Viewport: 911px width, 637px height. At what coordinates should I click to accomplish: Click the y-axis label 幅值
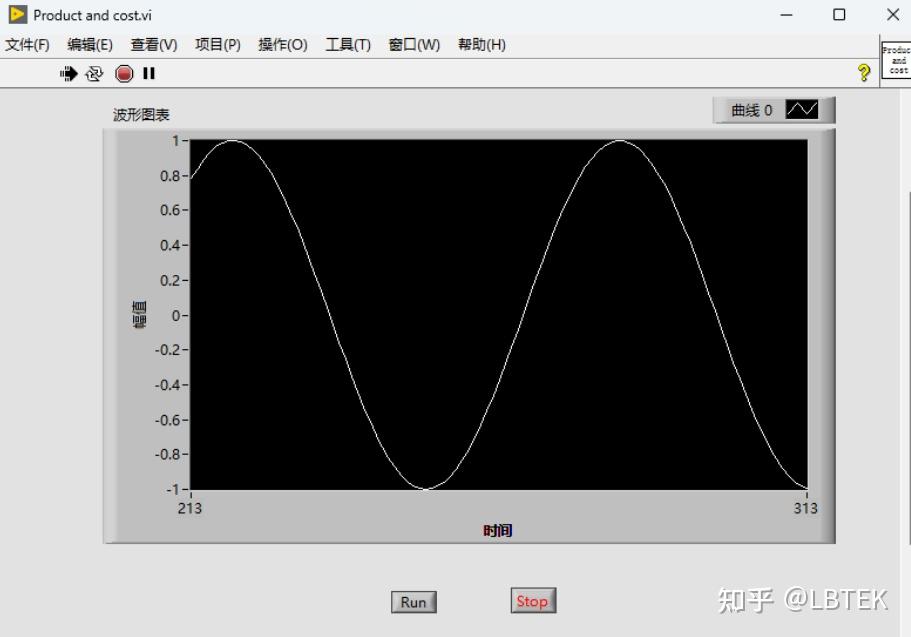[x=139, y=317]
